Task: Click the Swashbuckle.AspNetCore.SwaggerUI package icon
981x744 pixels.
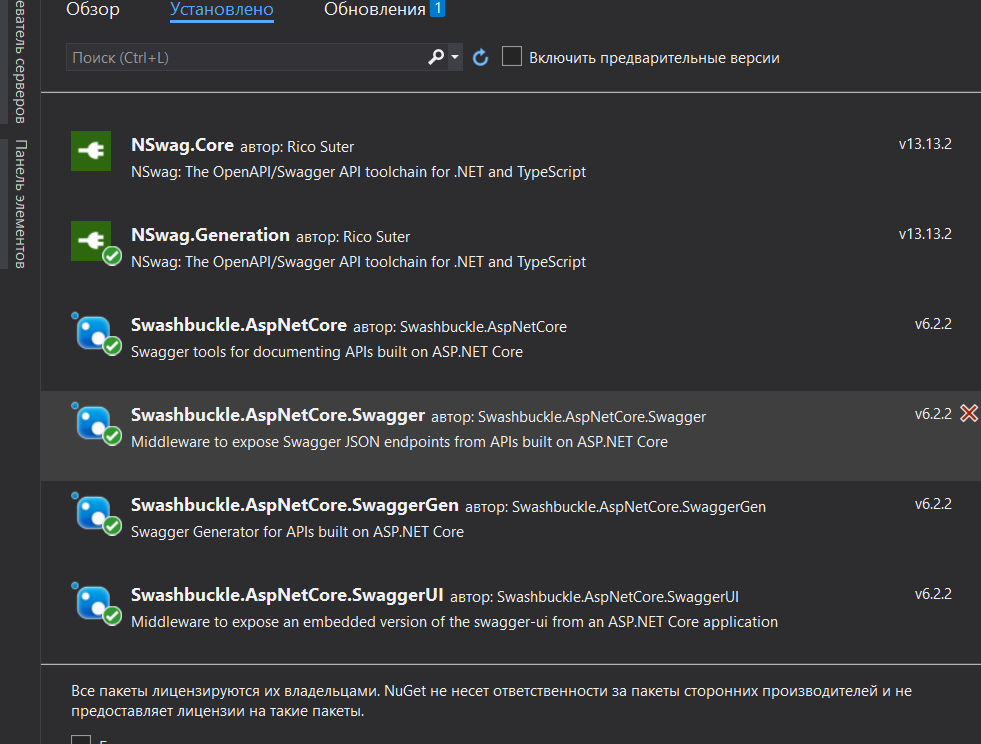Action: (95, 604)
